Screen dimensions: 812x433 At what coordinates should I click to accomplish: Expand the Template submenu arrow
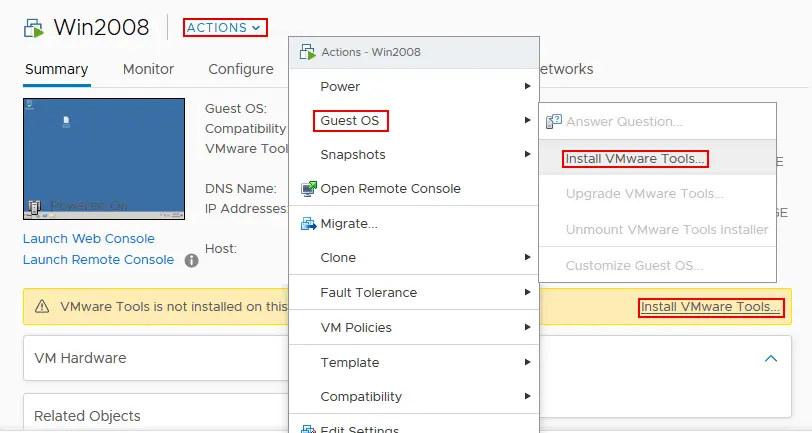pyautogui.click(x=527, y=362)
